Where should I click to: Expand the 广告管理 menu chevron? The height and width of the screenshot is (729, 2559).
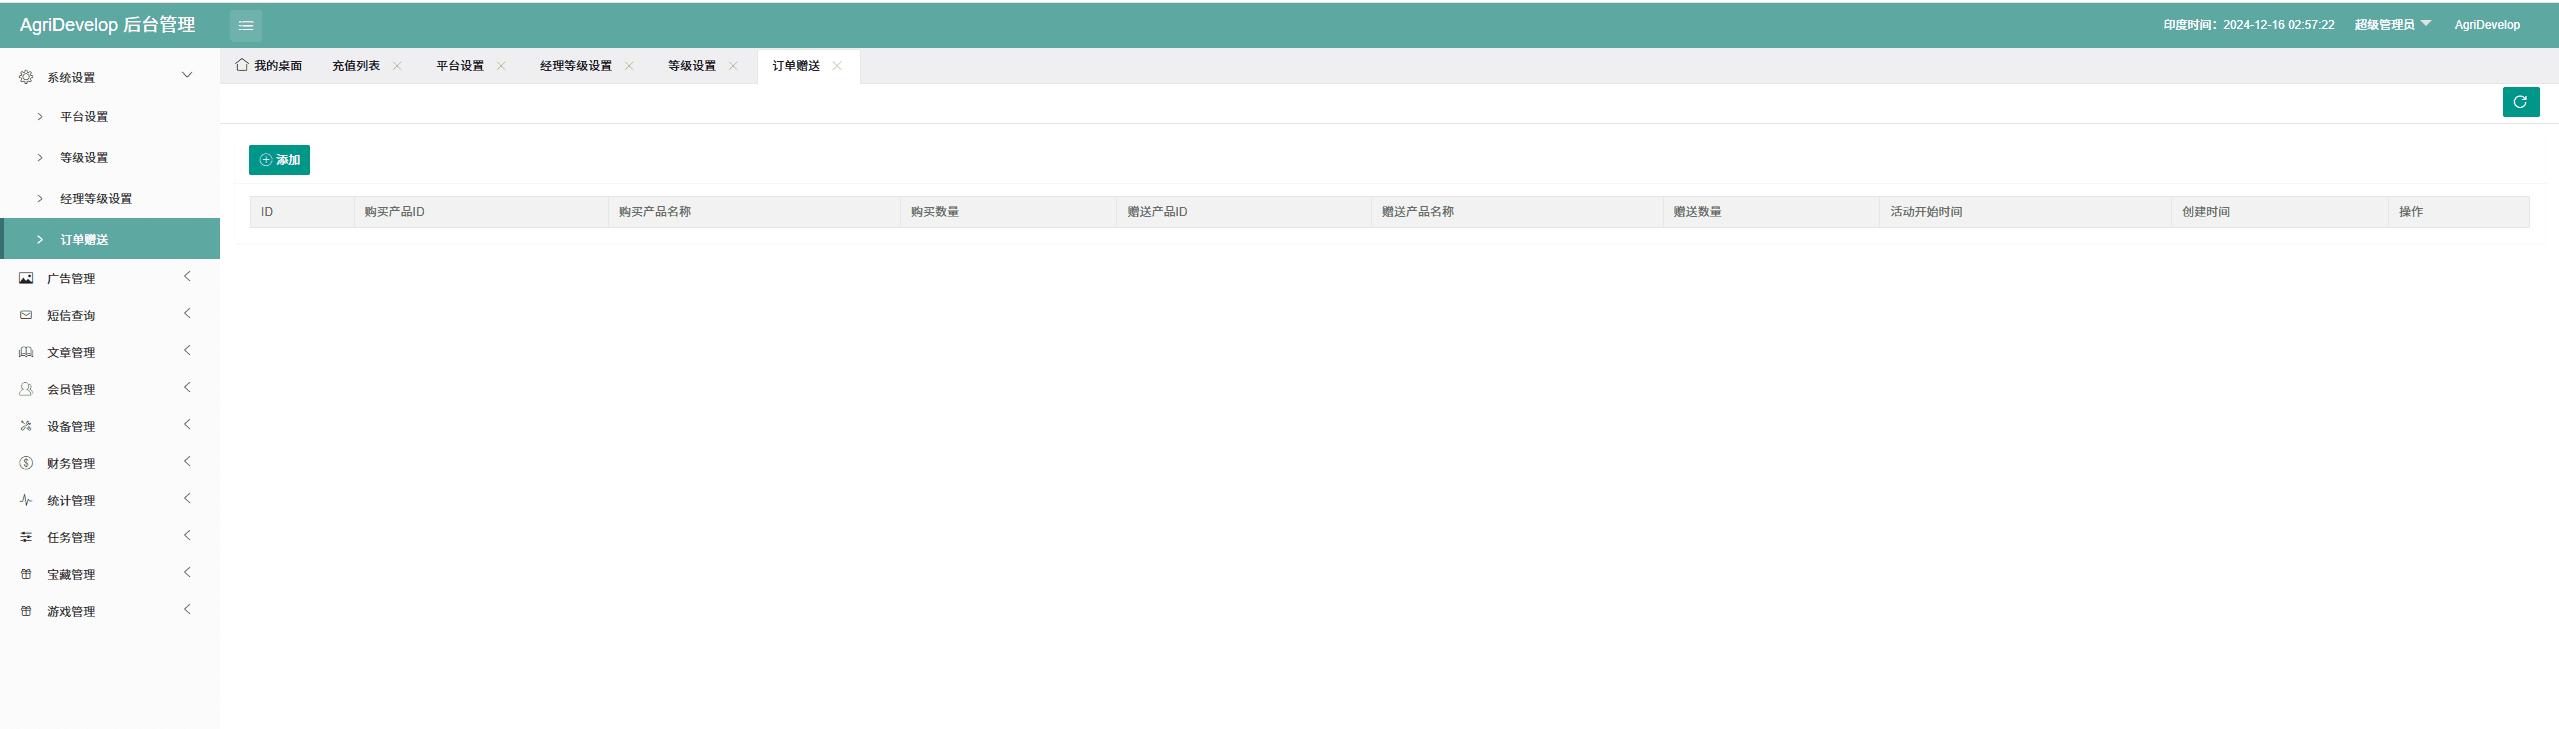pos(187,276)
